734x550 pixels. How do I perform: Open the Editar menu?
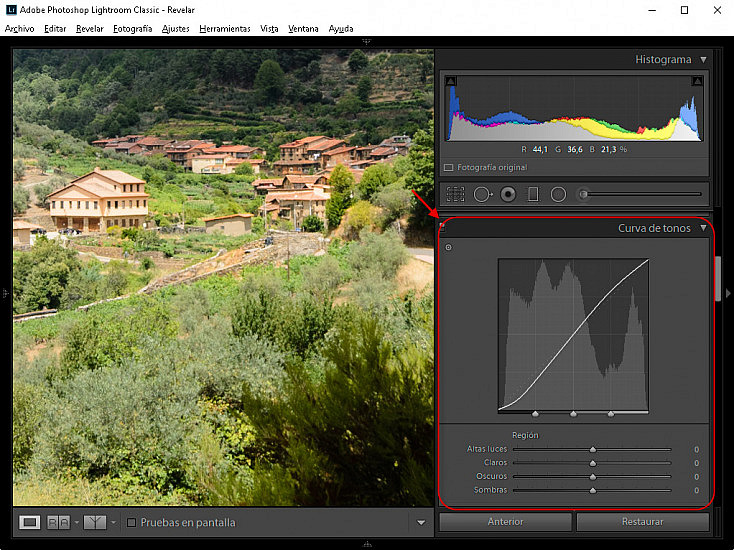[x=55, y=29]
